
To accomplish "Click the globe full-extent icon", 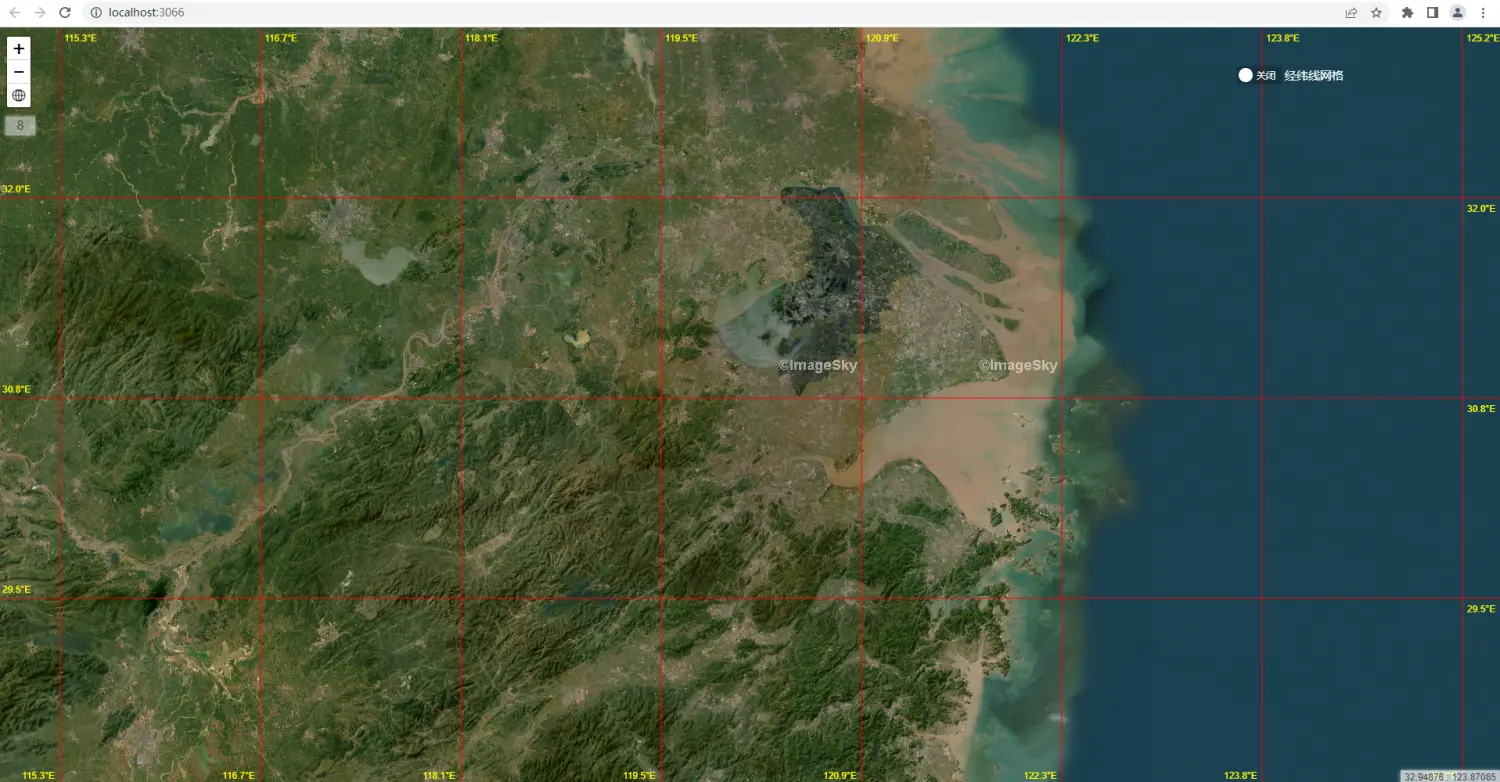I will (x=19, y=96).
